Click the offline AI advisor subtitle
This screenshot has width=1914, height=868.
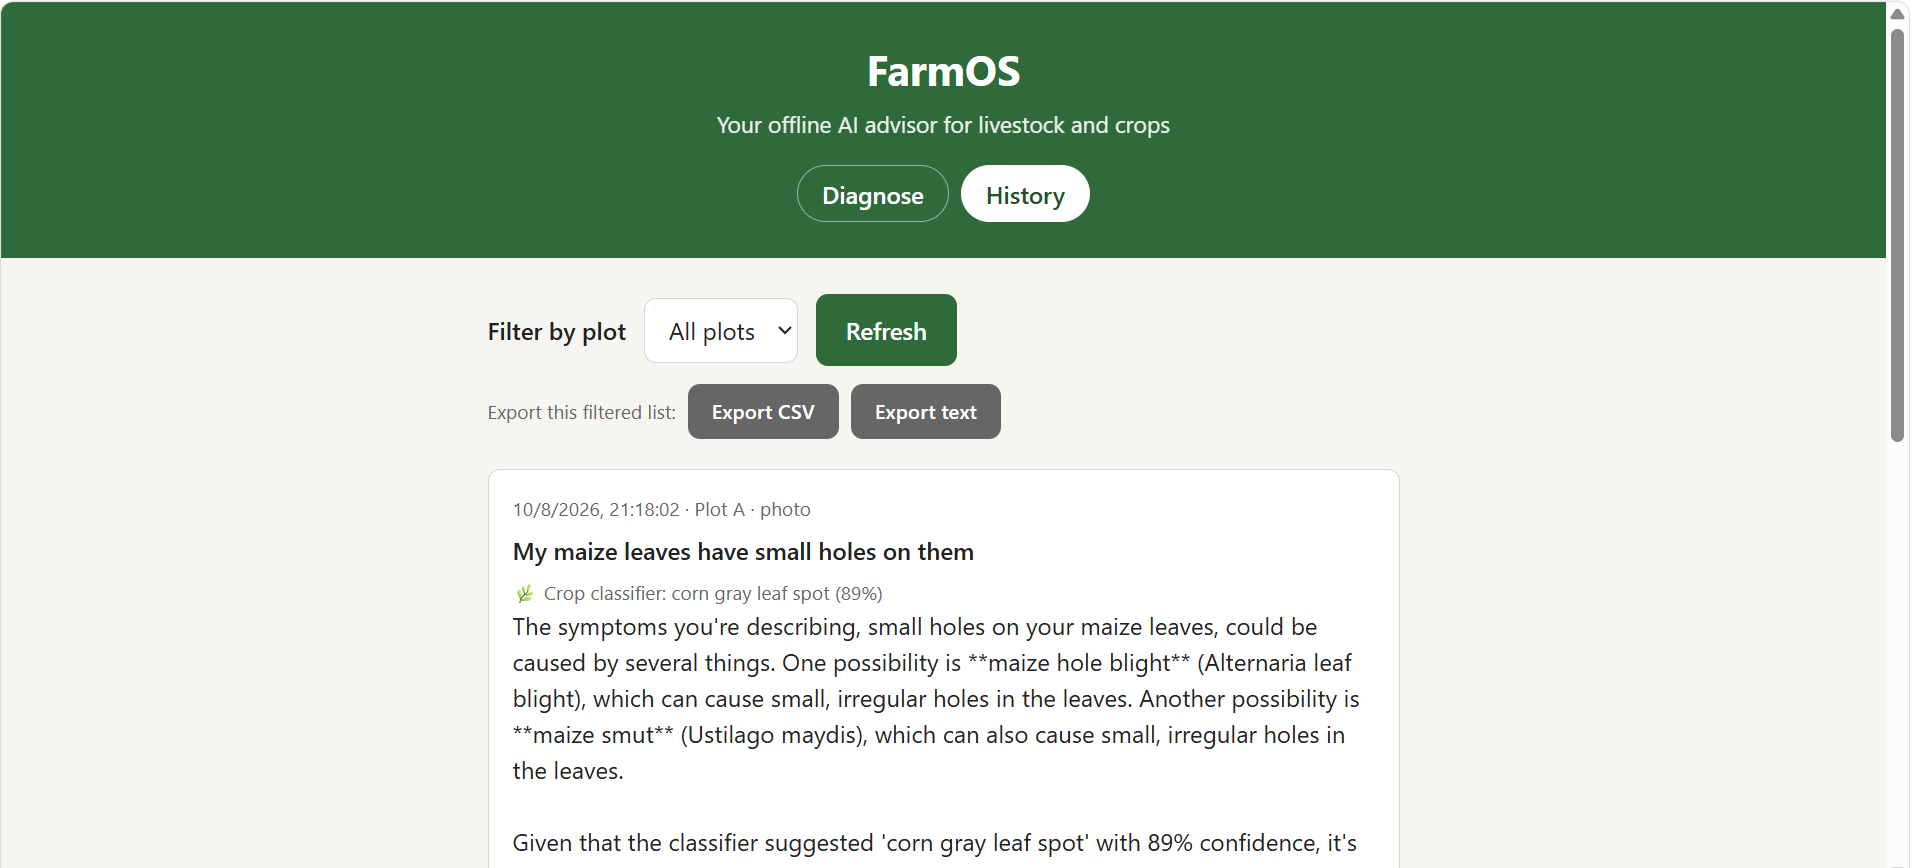click(943, 125)
